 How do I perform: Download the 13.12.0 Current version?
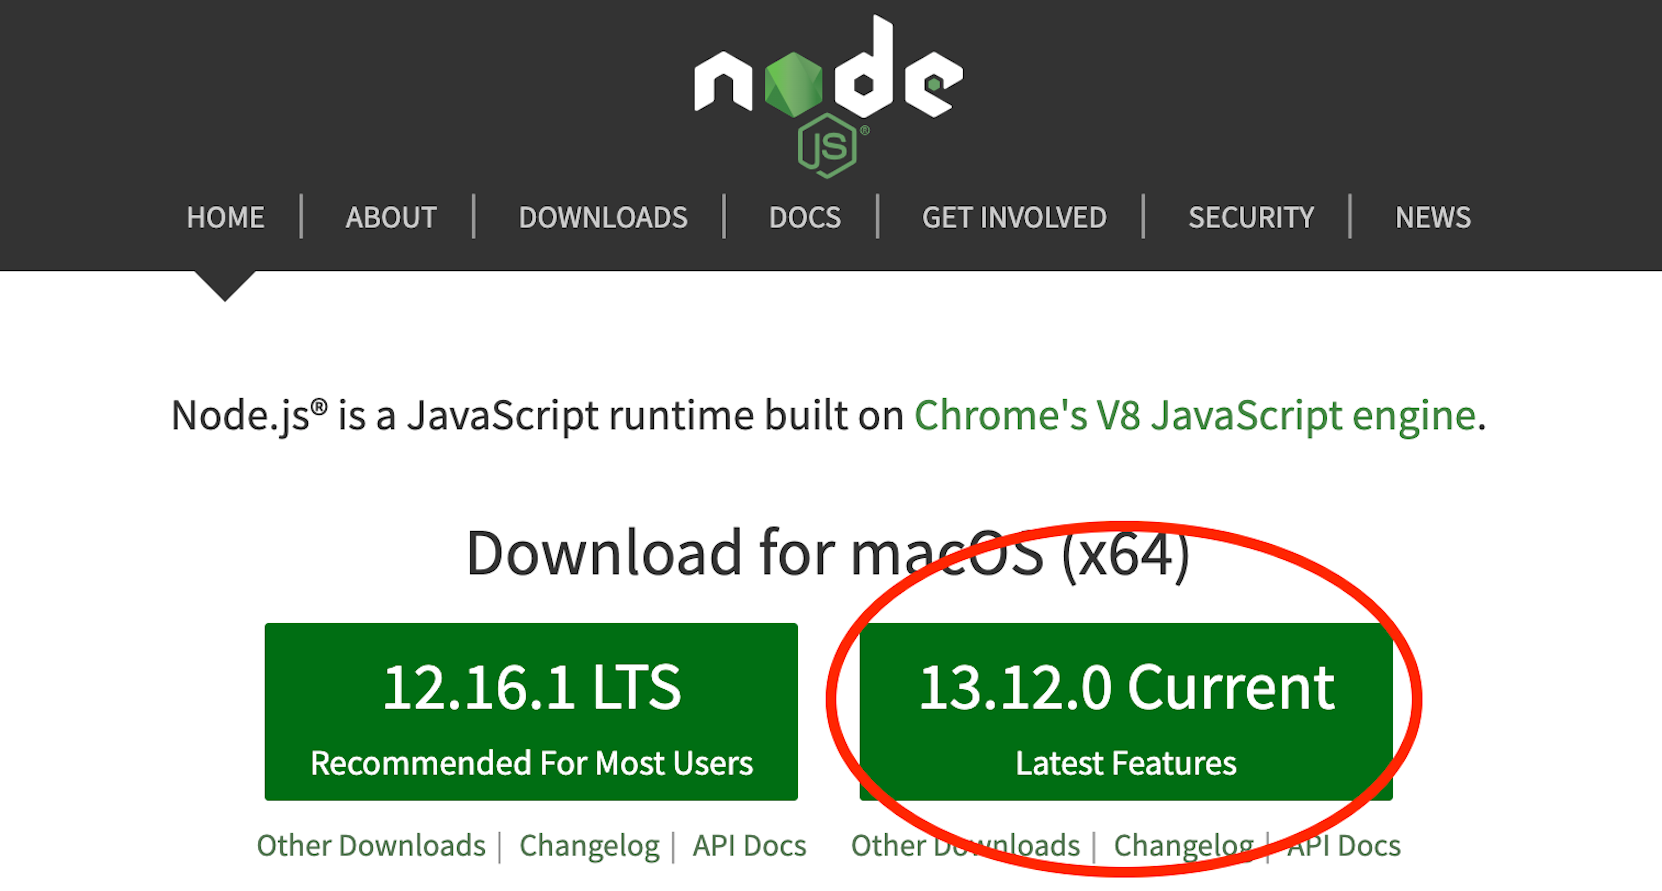(x=1126, y=711)
